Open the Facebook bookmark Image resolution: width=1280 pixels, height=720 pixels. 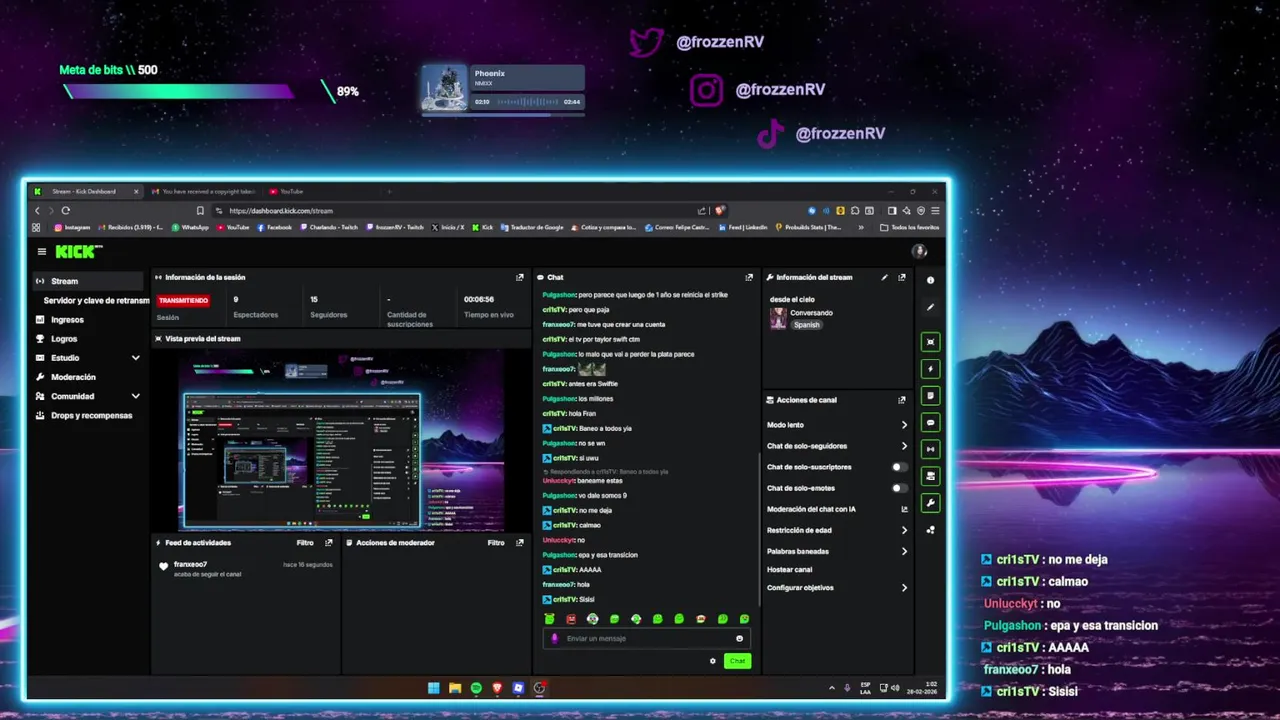pos(275,227)
